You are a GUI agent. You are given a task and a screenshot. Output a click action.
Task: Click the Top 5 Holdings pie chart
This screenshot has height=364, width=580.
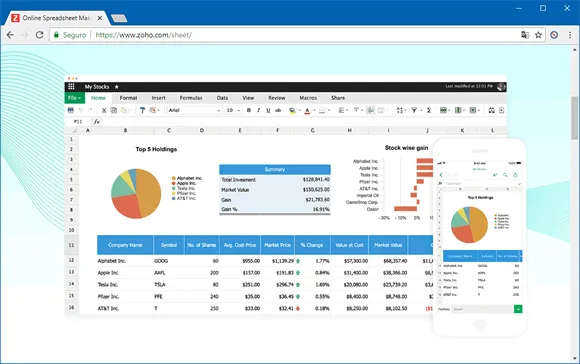coord(136,193)
